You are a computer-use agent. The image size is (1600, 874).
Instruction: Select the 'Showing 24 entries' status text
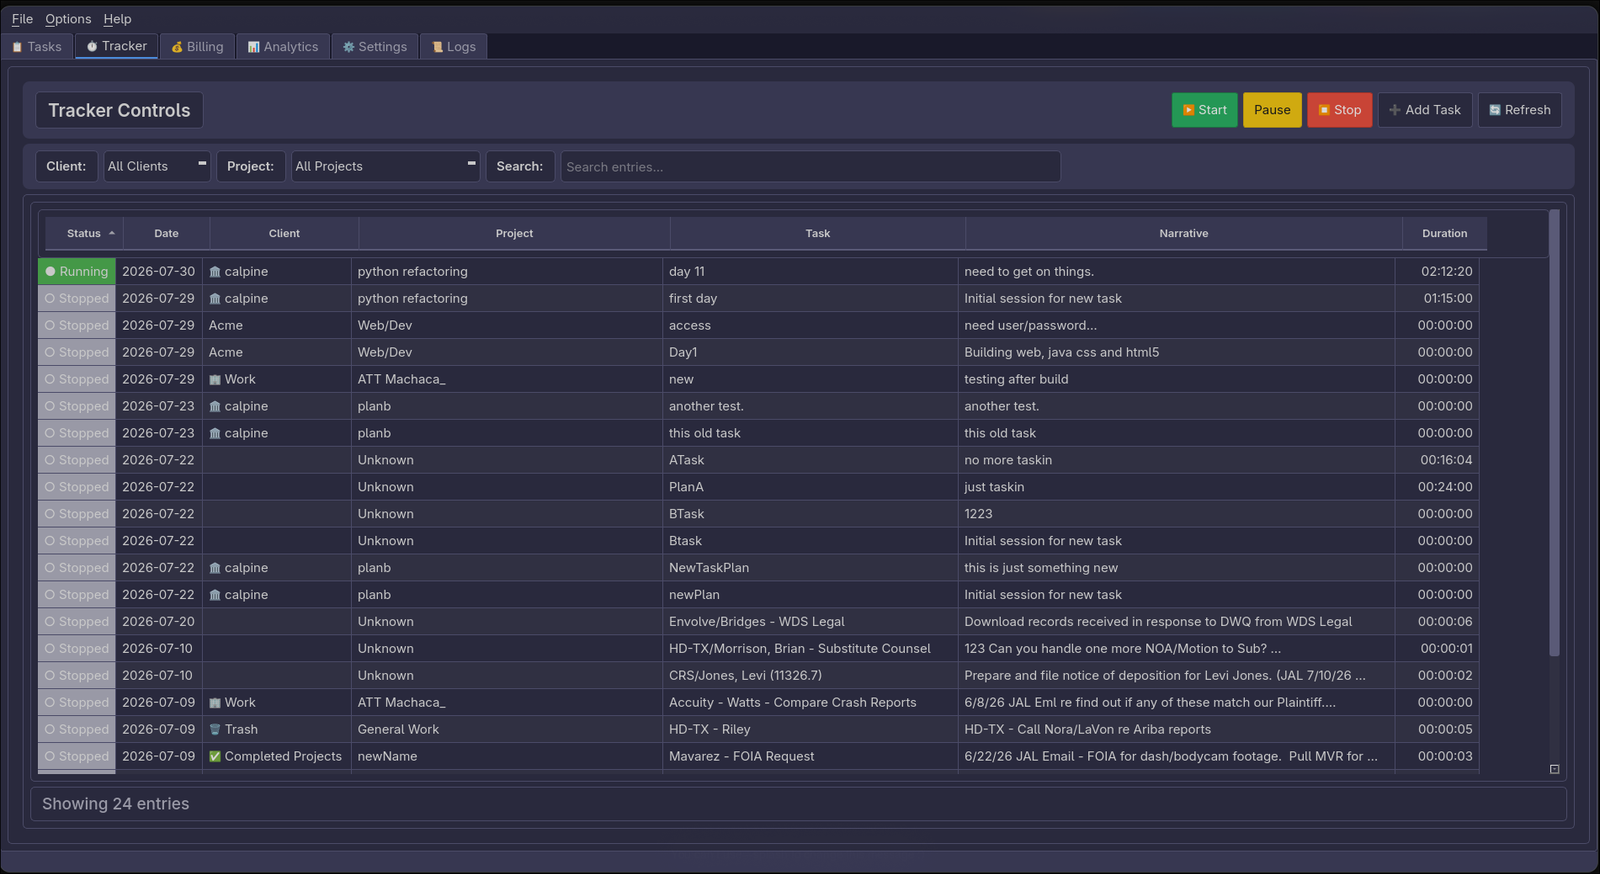coord(116,804)
